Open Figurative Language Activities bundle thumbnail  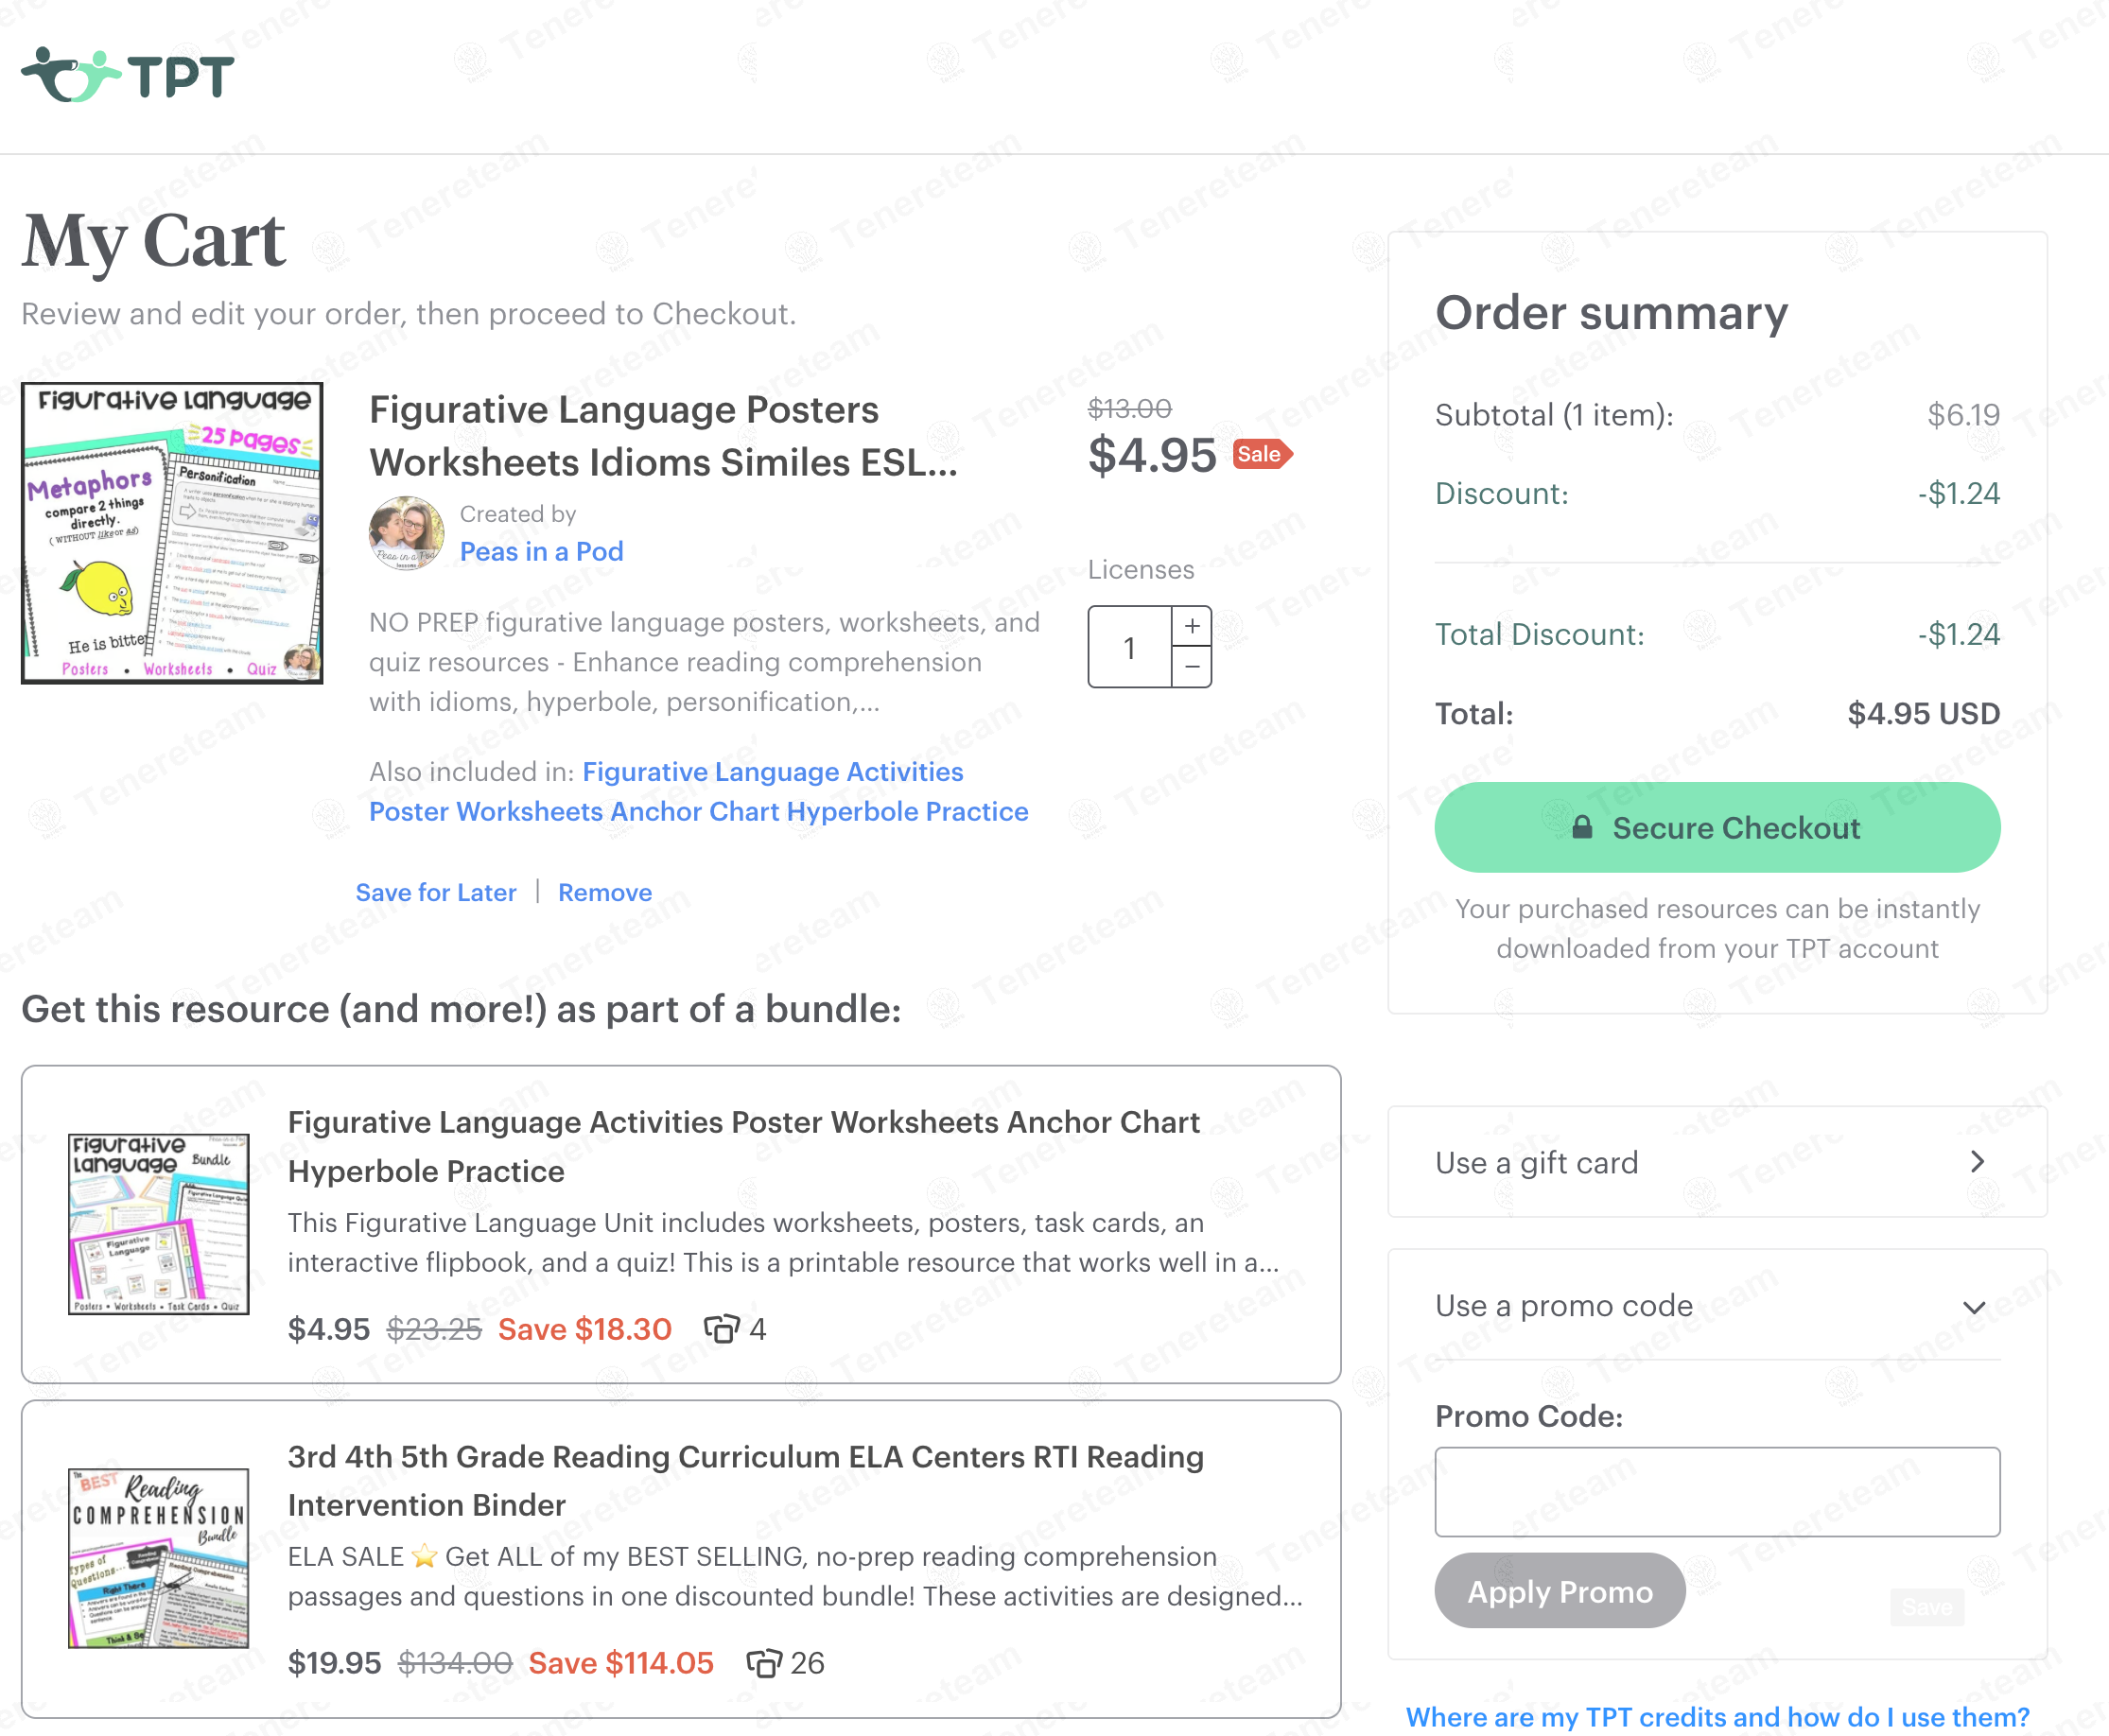159,1224
